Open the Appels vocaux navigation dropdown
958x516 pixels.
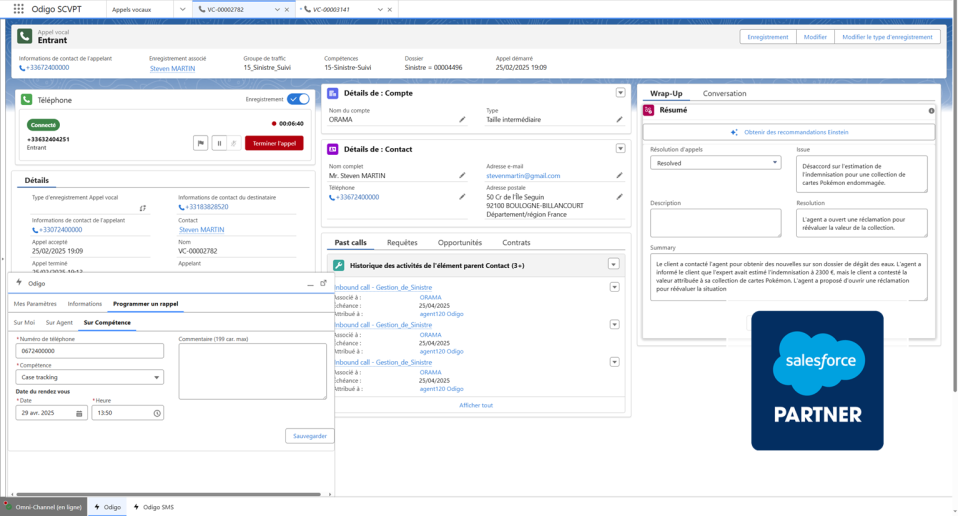click(x=182, y=10)
